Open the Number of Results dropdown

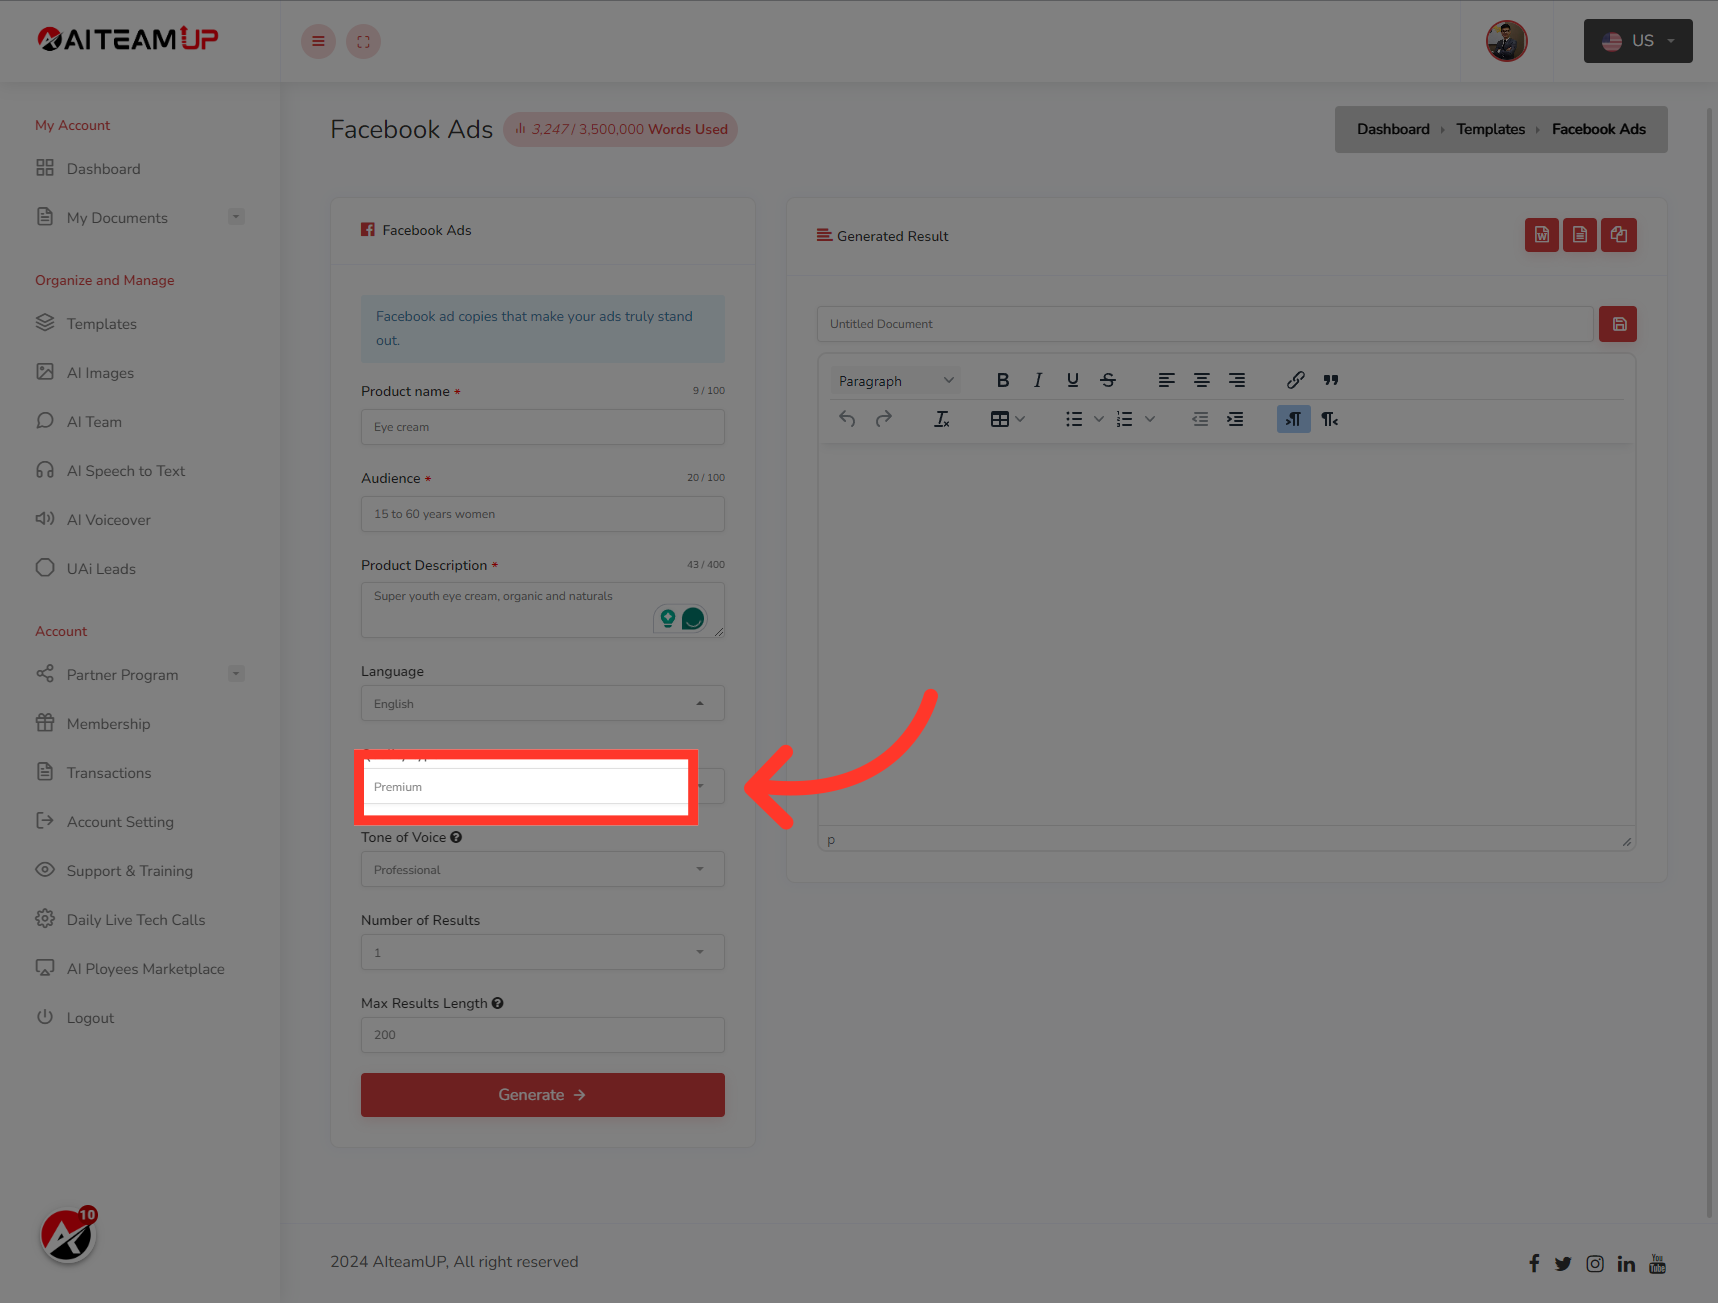tap(542, 952)
